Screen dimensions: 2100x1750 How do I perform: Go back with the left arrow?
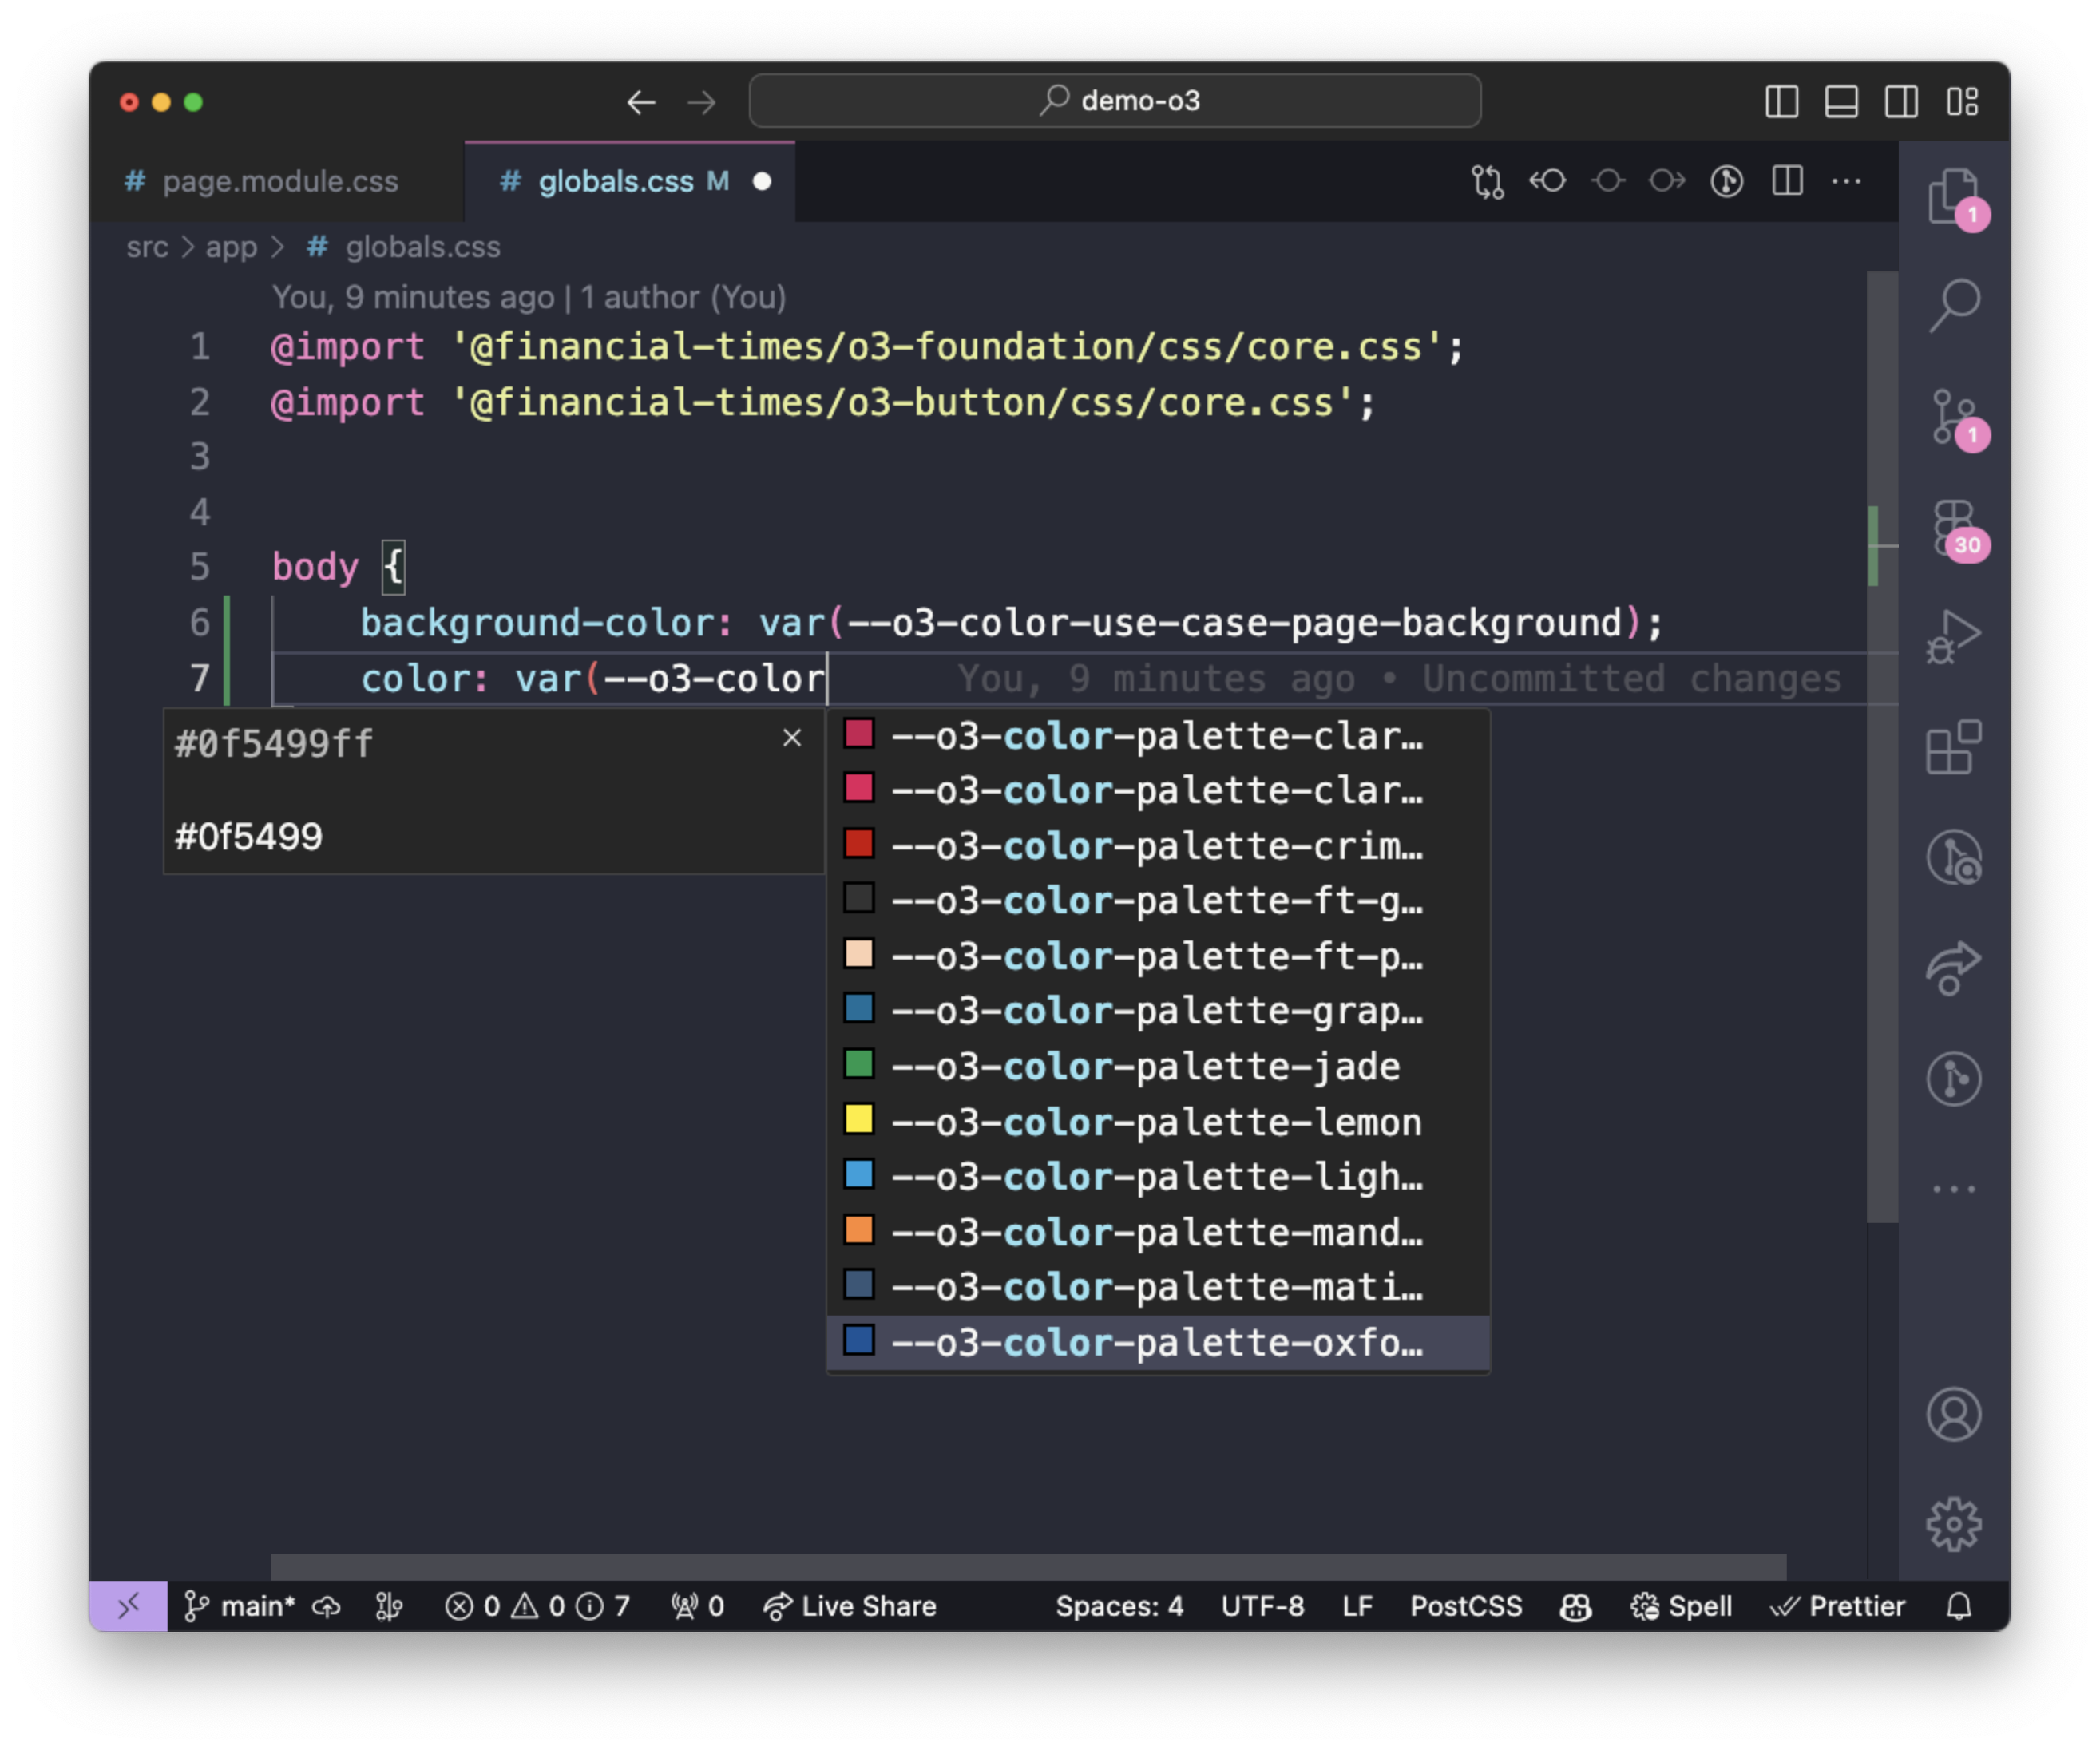click(x=641, y=102)
